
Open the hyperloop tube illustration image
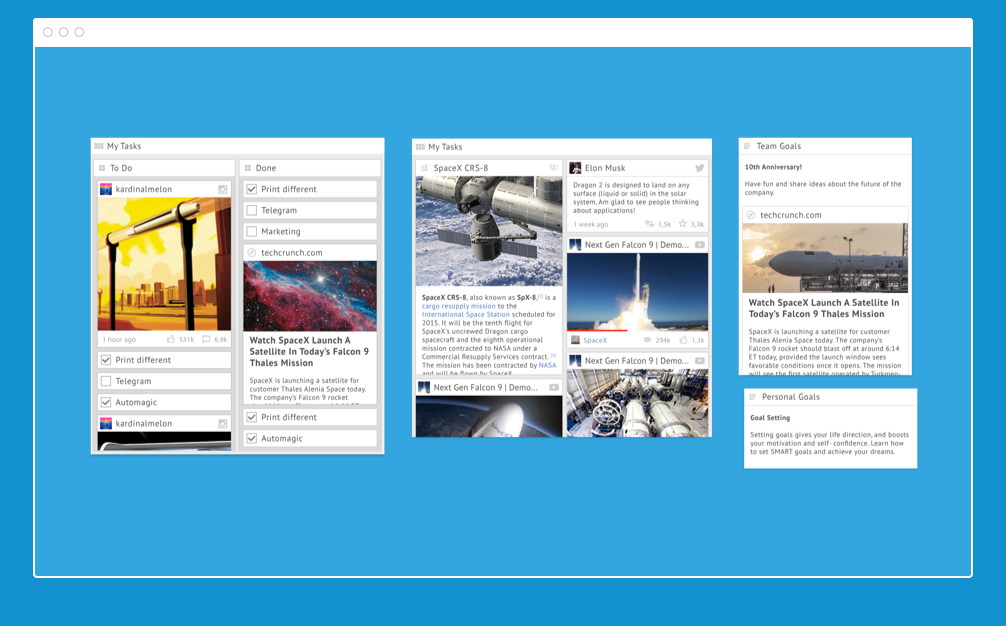(x=164, y=264)
